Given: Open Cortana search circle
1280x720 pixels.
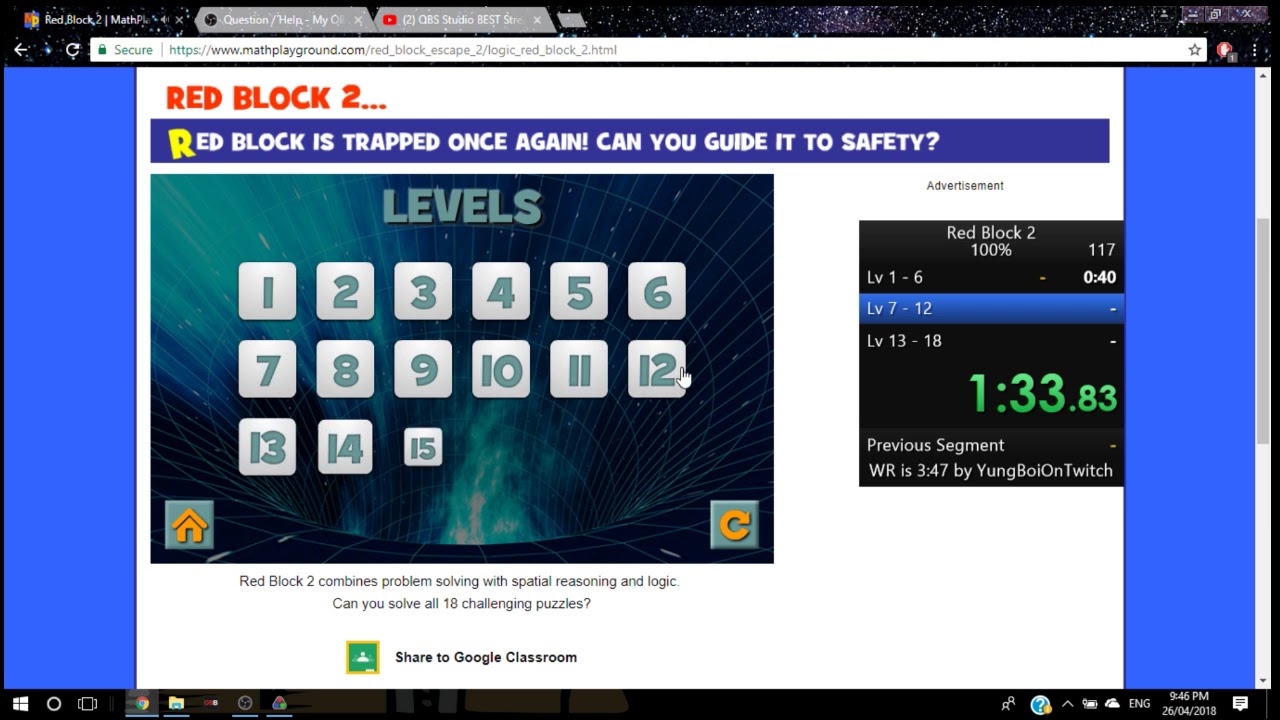Looking at the screenshot, I should (x=54, y=704).
